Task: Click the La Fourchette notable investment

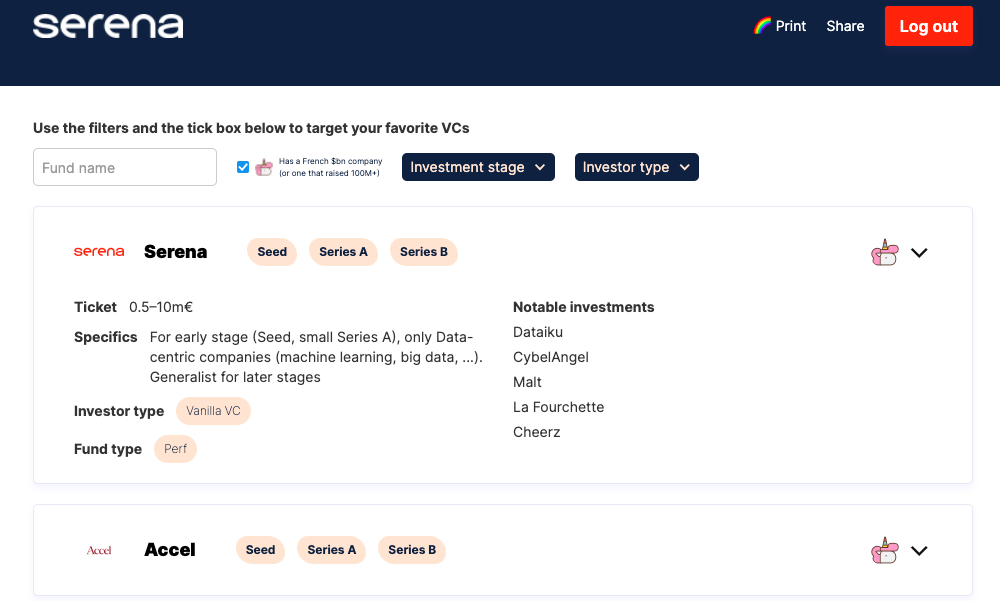Action: [559, 407]
